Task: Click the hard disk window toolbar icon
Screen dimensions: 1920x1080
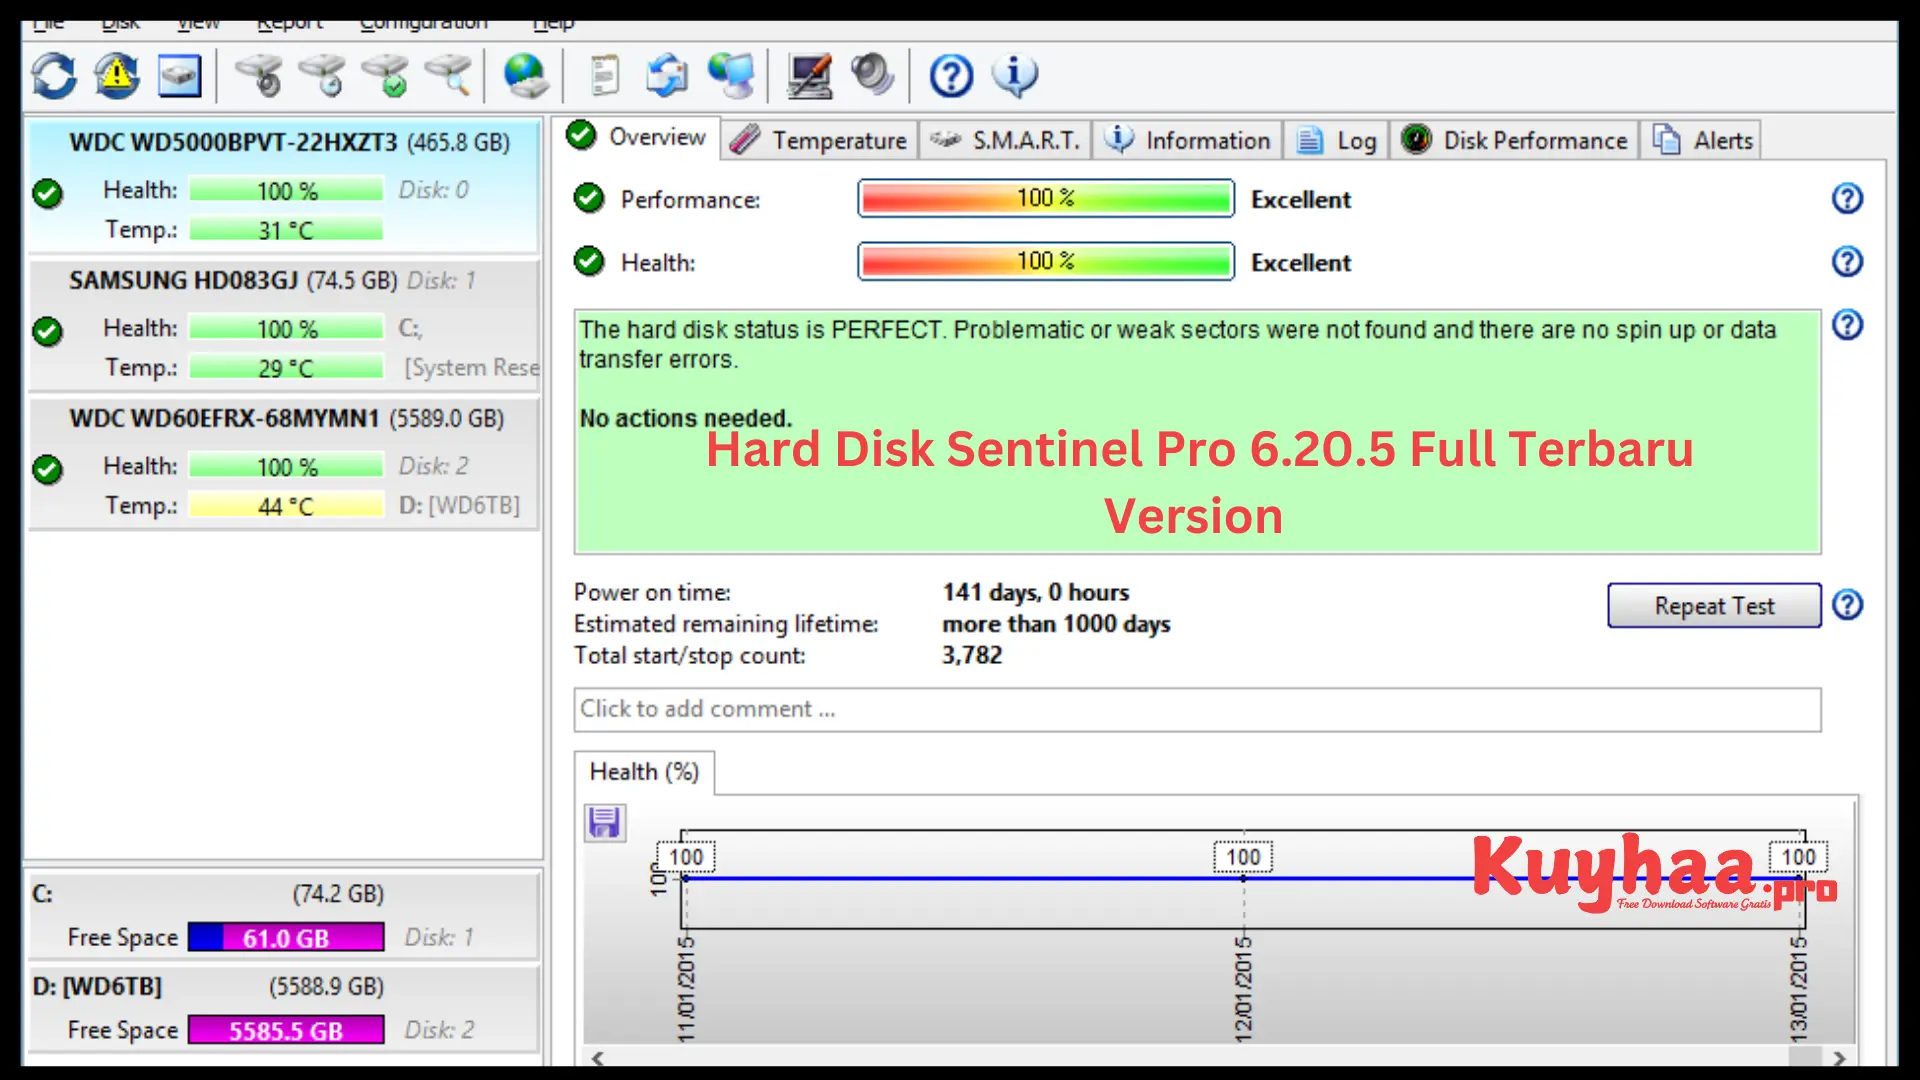Action: 180,76
